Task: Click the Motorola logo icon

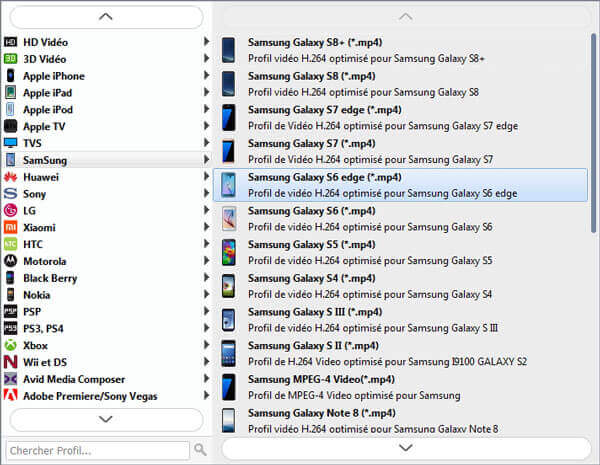Action: click(10, 261)
